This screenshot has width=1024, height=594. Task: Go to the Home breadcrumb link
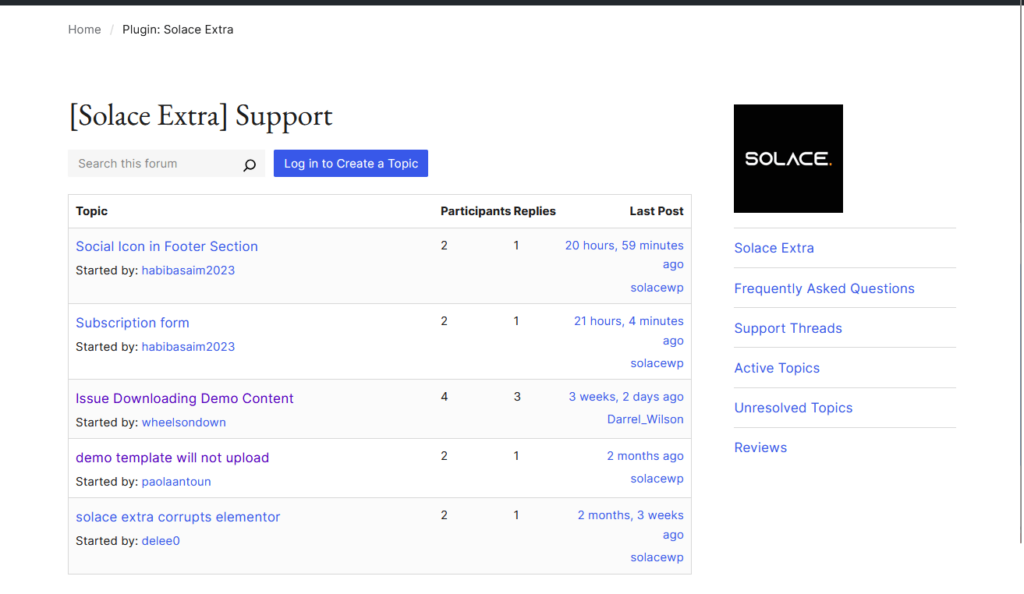coord(84,29)
